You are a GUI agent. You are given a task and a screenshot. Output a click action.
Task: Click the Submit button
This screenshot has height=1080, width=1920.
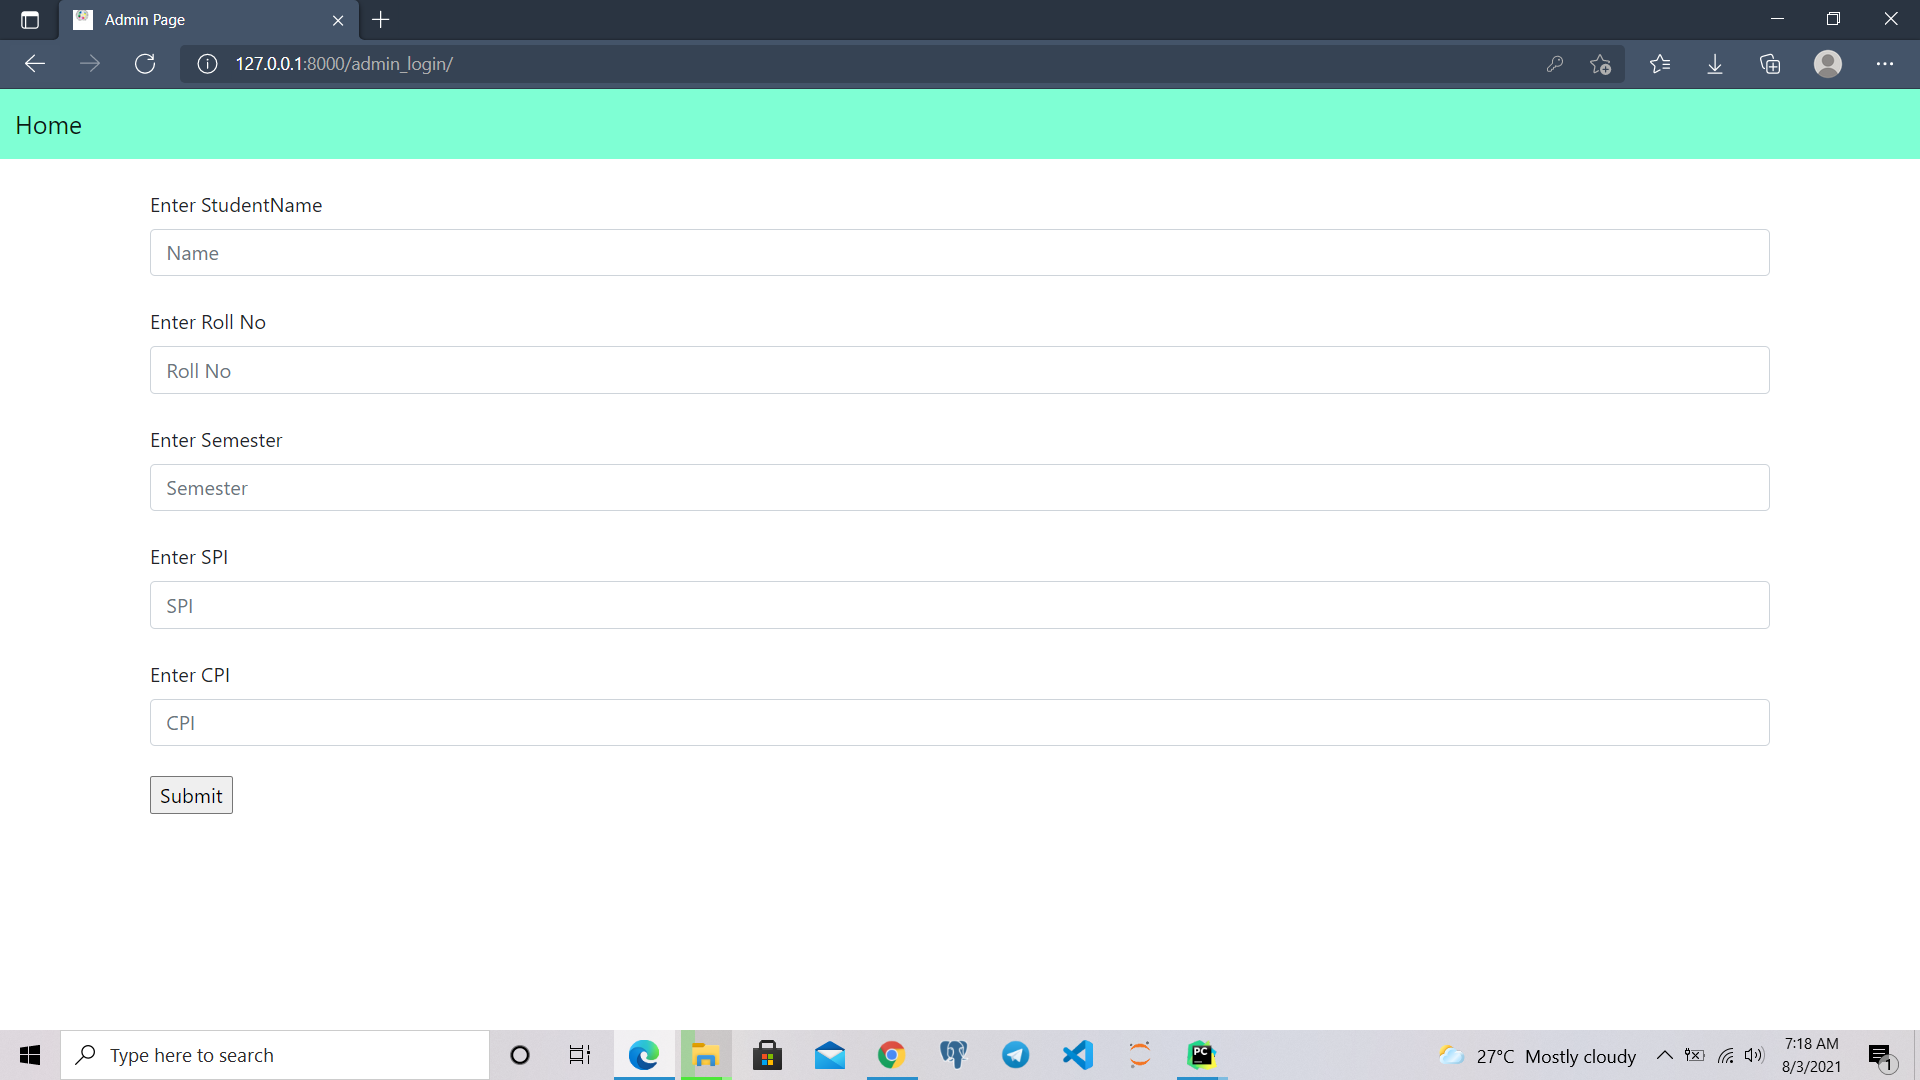point(191,795)
